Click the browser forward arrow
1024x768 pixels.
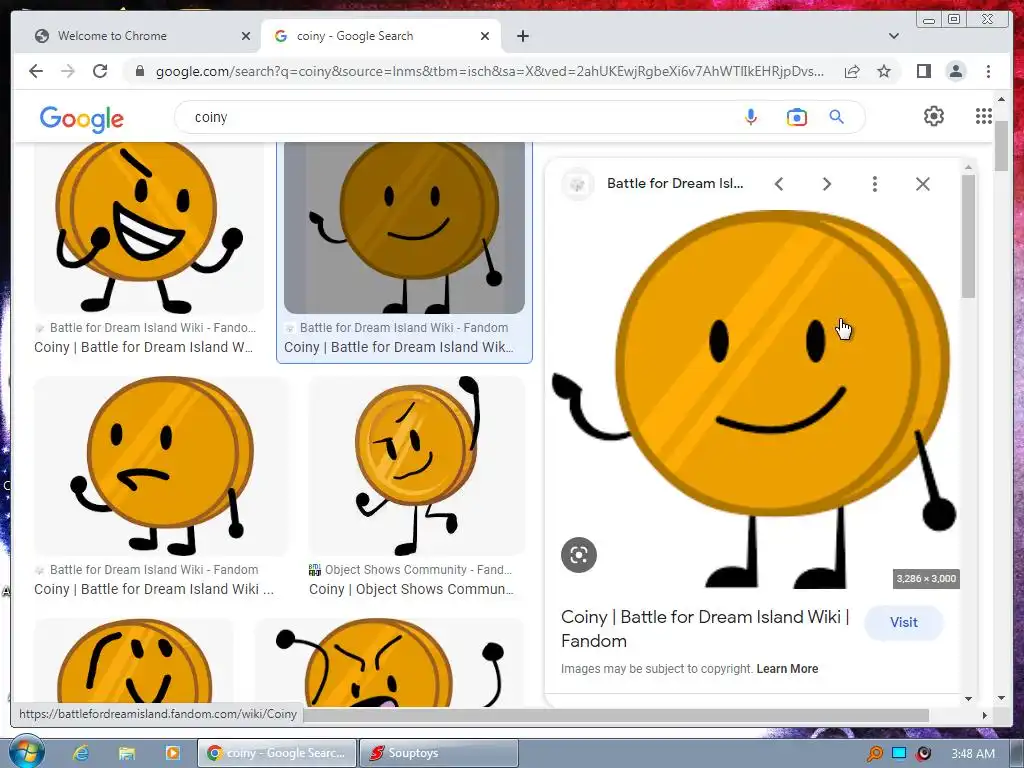pos(68,71)
